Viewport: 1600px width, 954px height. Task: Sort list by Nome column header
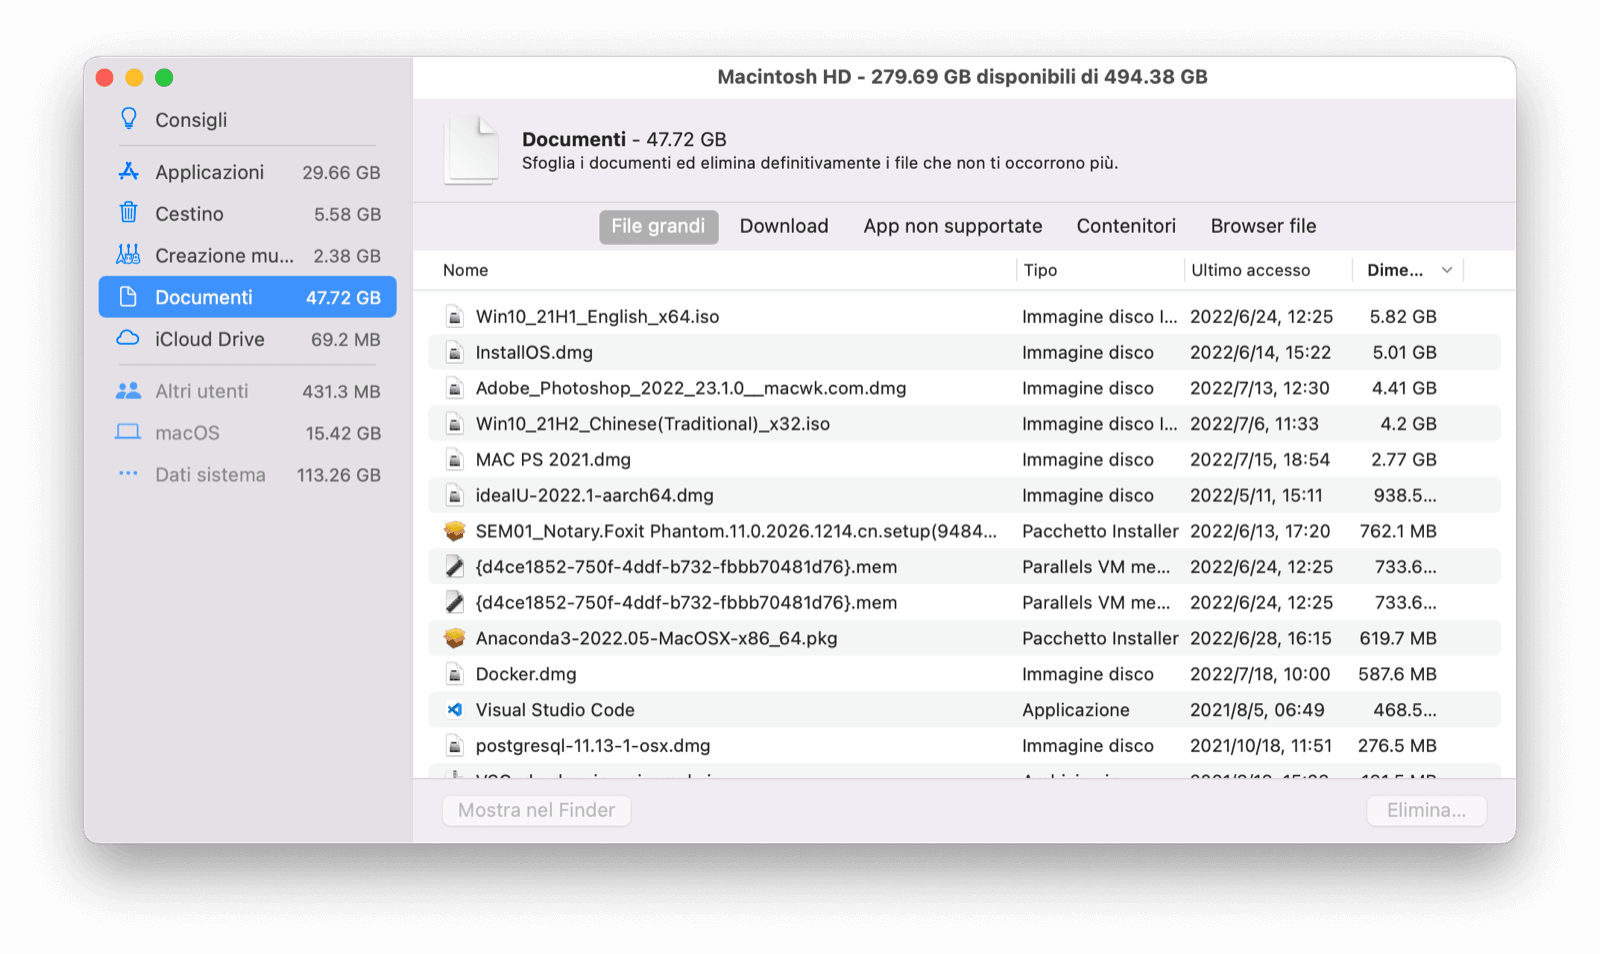pos(466,270)
